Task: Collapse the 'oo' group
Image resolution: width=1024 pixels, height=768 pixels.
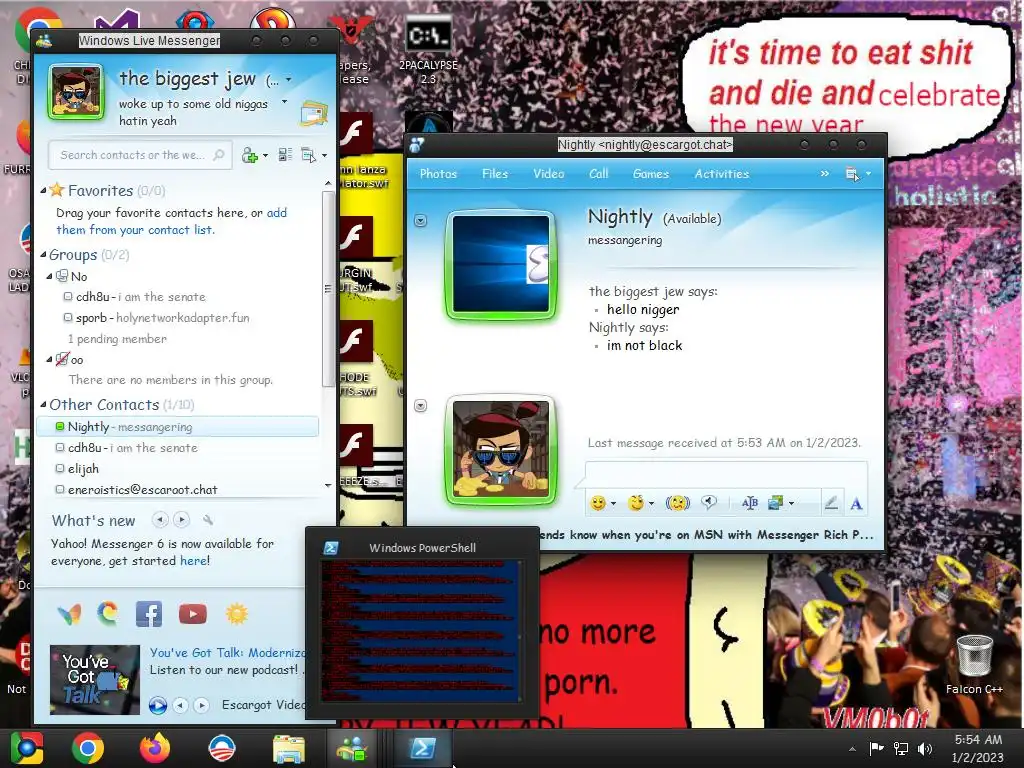Action: point(50,359)
